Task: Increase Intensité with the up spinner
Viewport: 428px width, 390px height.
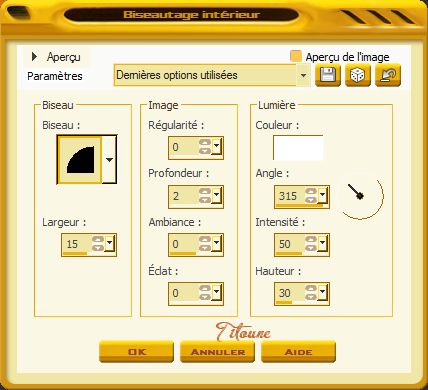Action: pos(311,240)
